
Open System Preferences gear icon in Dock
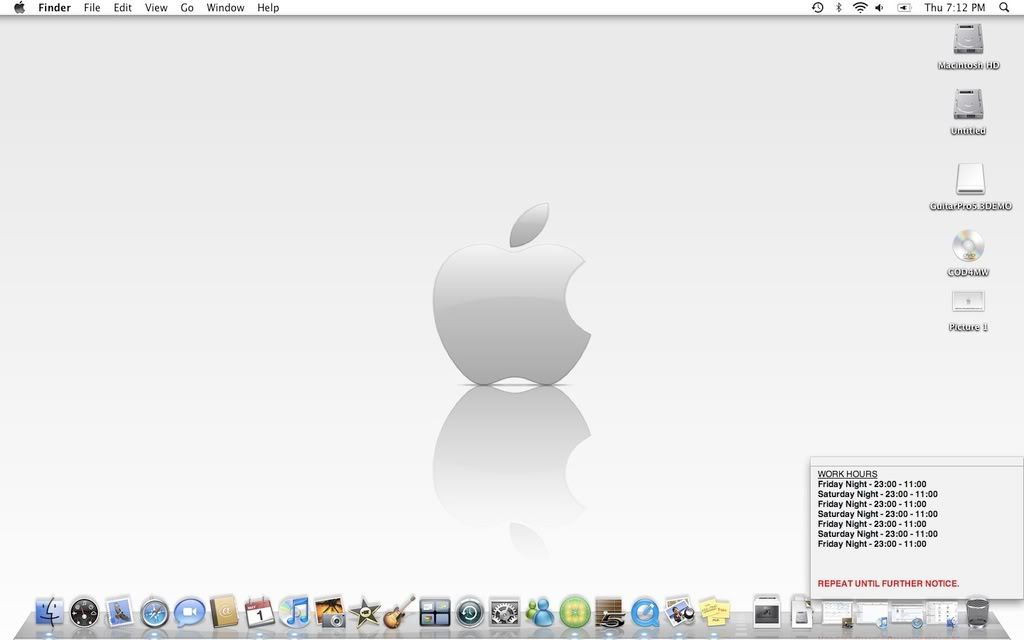pyautogui.click(x=505, y=613)
